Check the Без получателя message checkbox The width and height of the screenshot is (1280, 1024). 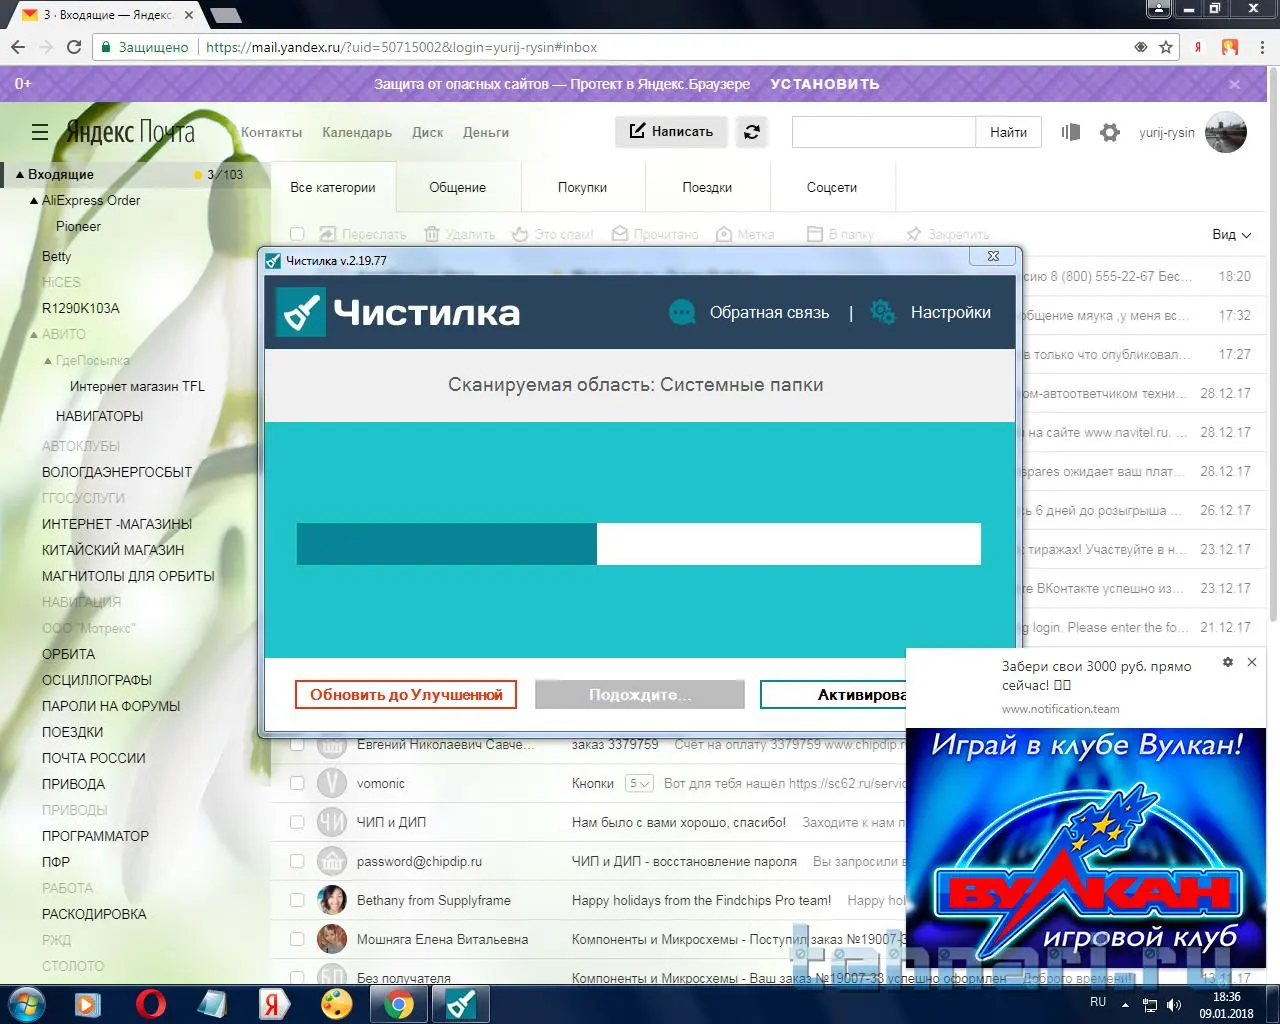[297, 977]
